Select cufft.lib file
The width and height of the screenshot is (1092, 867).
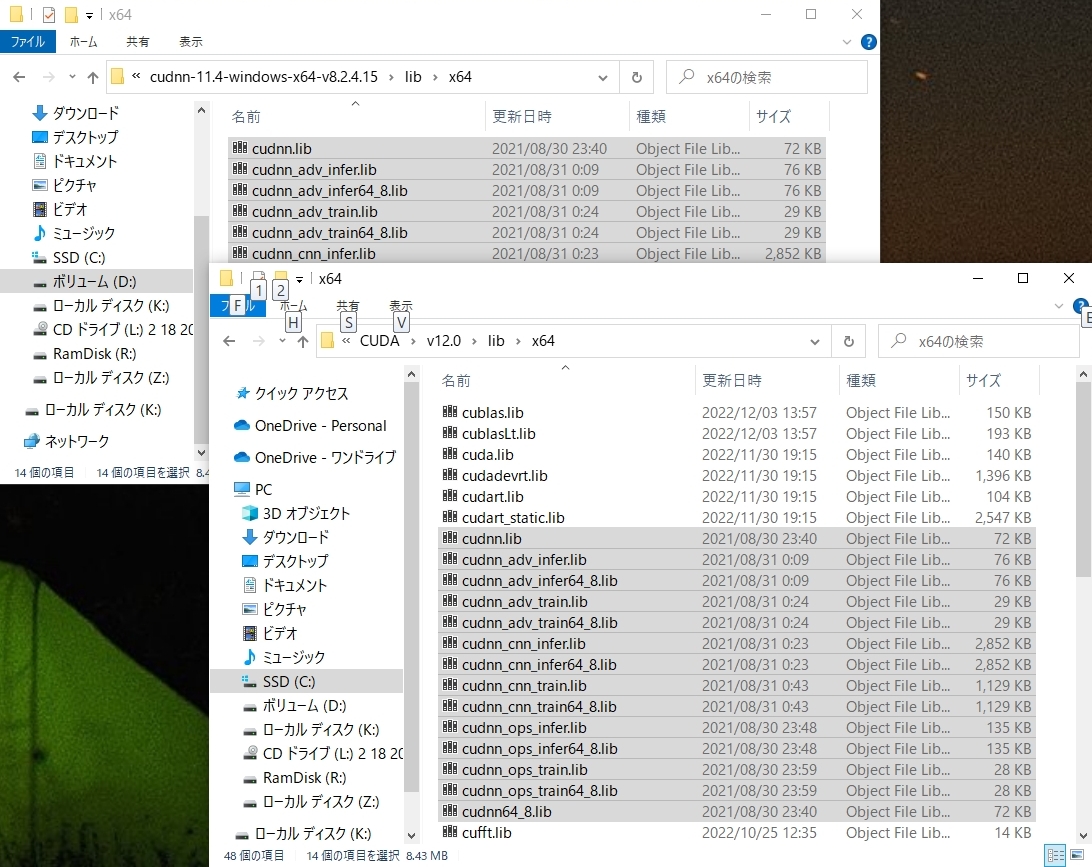tap(737, 833)
